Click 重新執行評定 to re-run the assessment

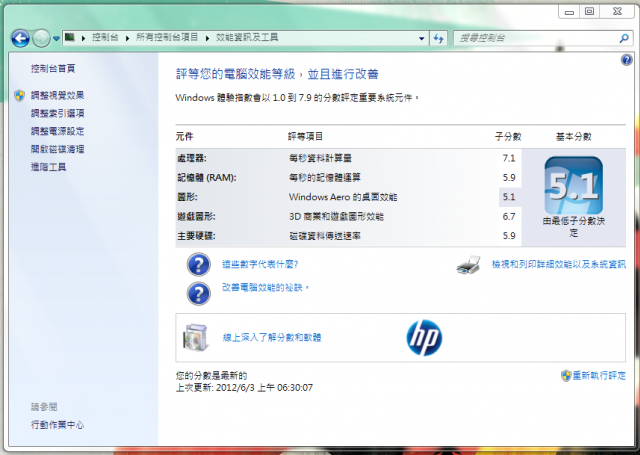tap(599, 375)
